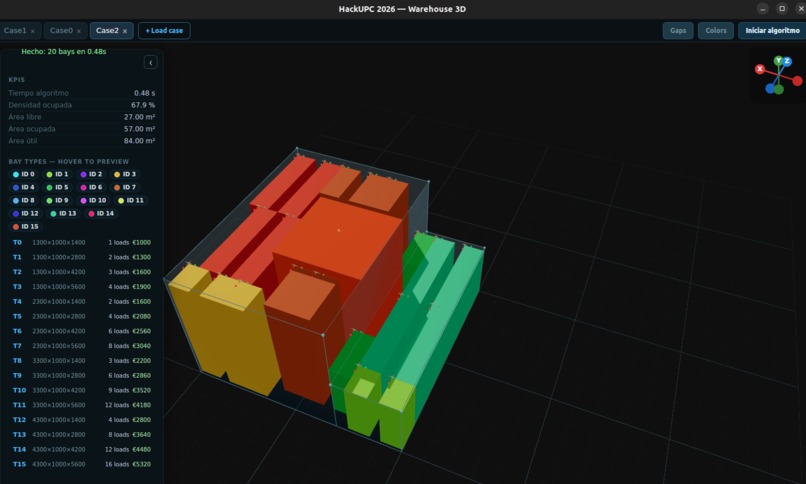The image size is (806, 484).
Task: Select the ID 14 bay type chip
Action: [101, 213]
